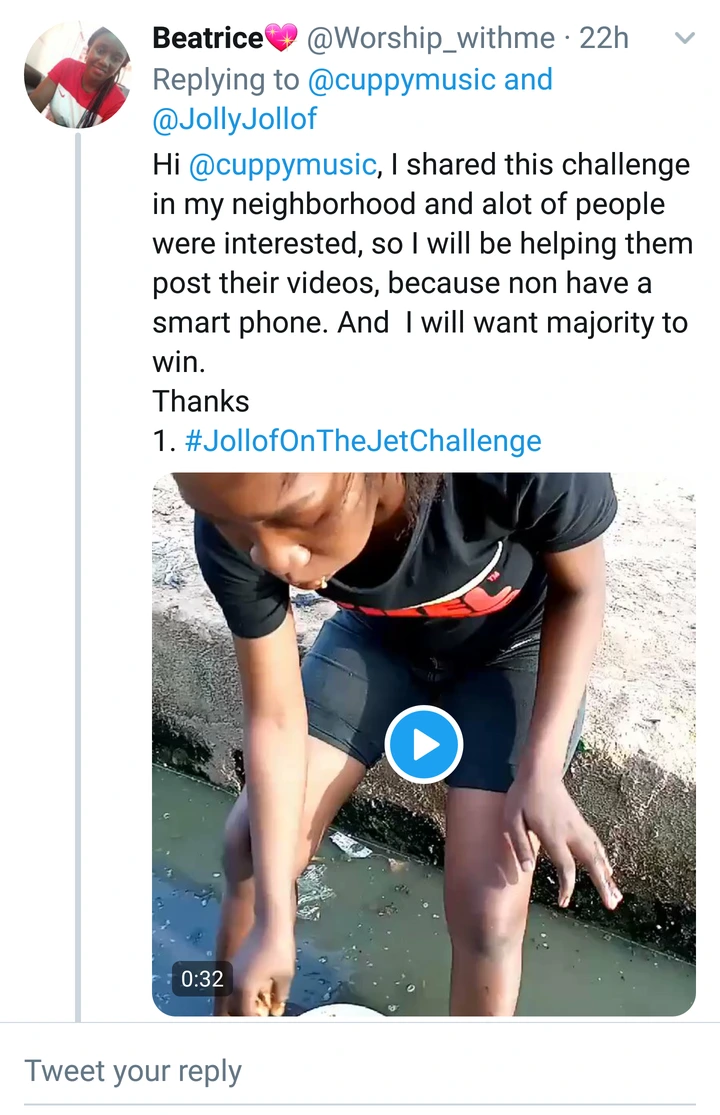Click the "Thanks" line in the tweet
Screen dimensions: 720x1115
[x=201, y=401]
